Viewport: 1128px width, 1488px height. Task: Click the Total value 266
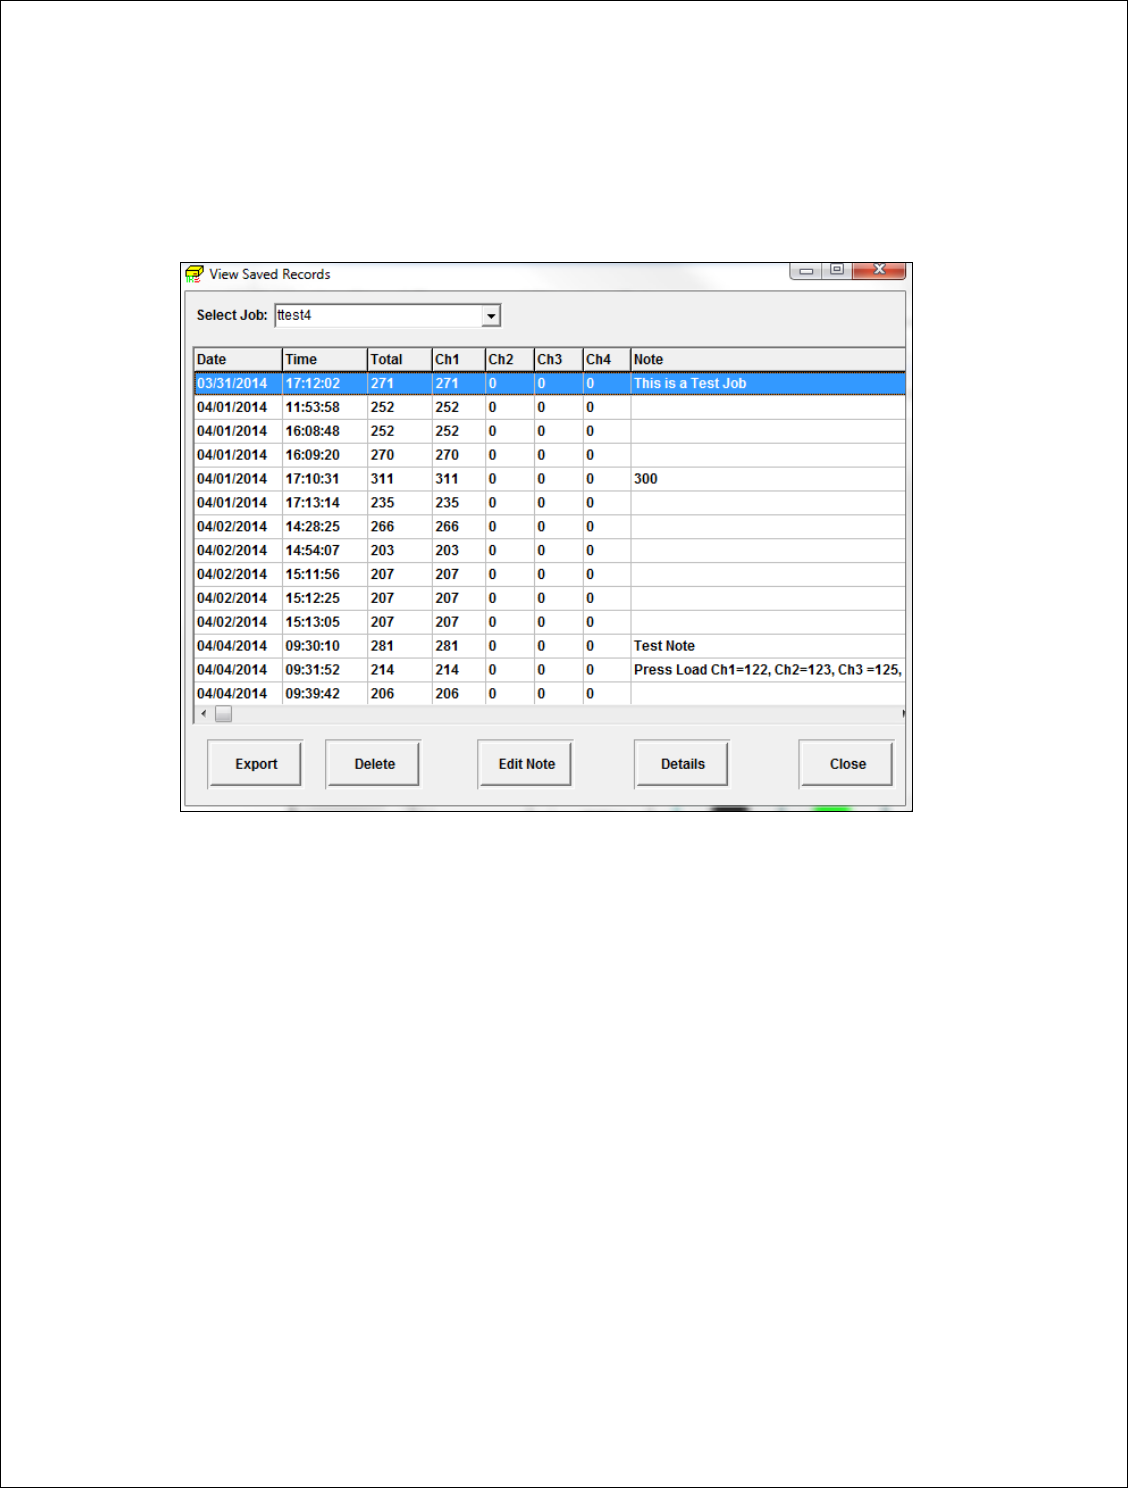pyautogui.click(x=382, y=527)
